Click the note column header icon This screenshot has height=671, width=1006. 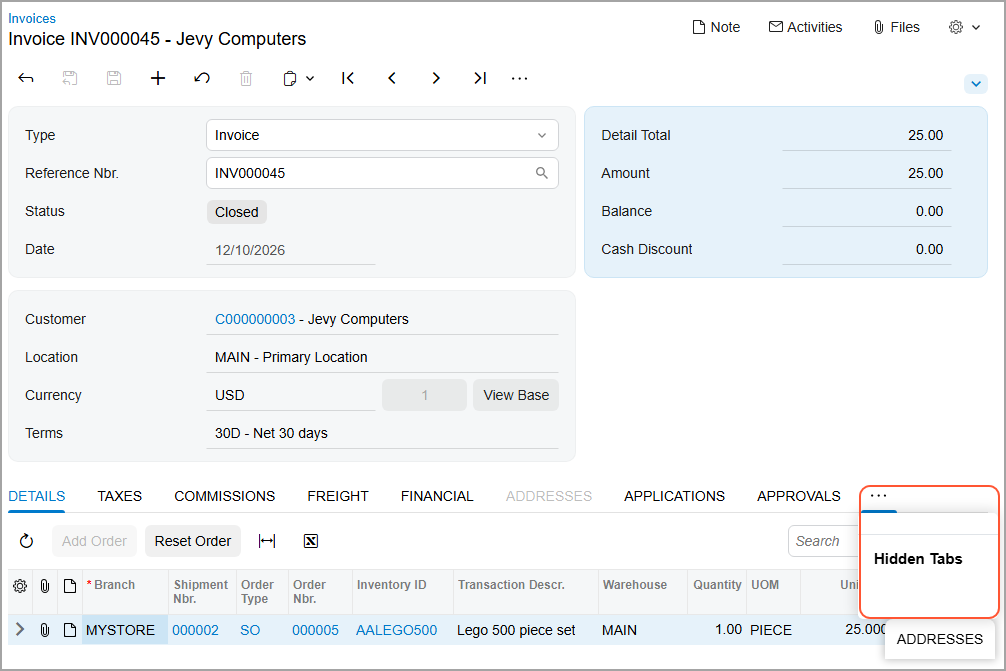70,586
